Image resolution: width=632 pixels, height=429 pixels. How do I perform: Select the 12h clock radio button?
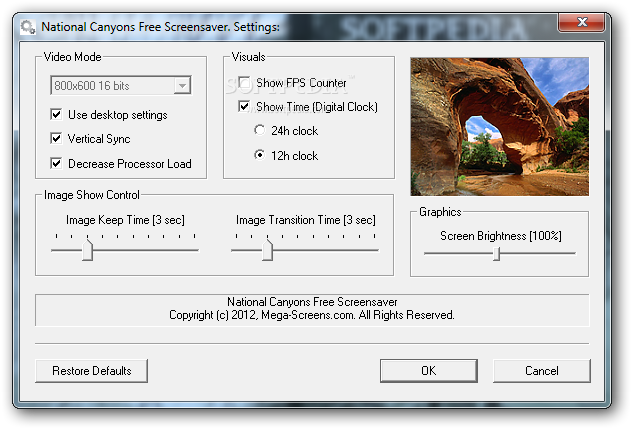[260, 155]
